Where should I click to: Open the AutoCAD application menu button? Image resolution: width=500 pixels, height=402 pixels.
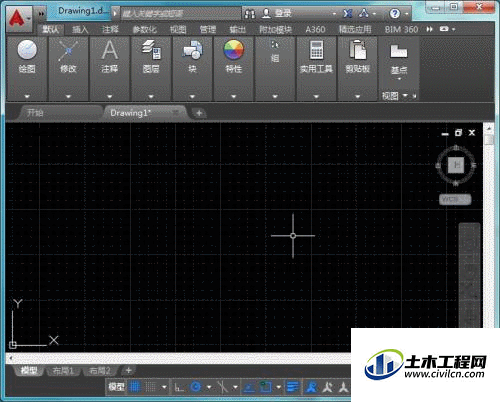tap(19, 18)
